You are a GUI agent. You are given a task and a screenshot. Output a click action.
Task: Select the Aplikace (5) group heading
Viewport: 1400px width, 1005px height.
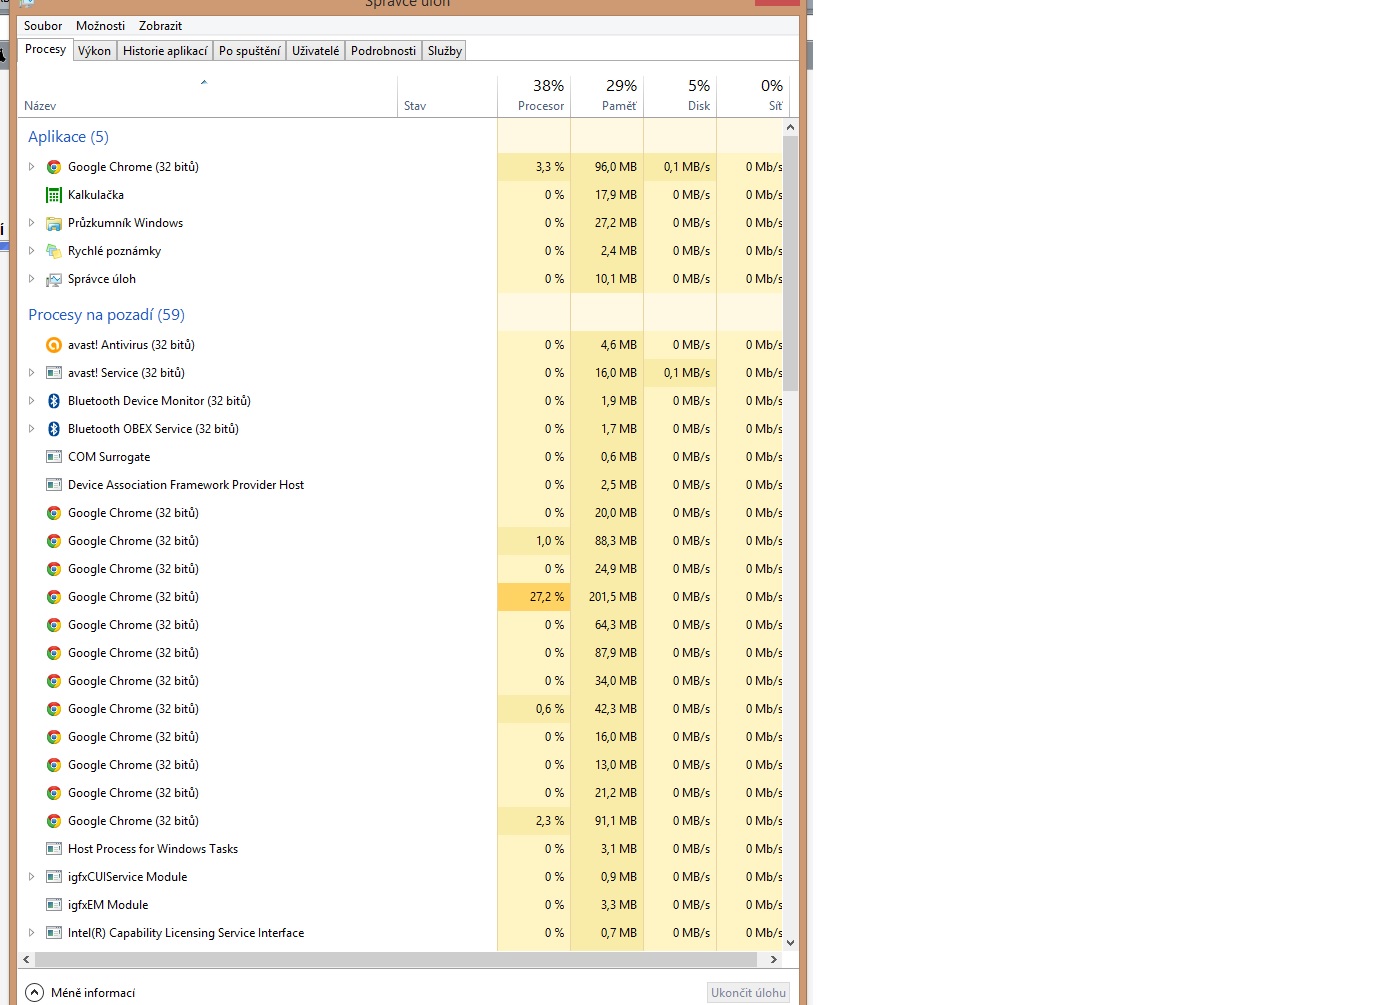[x=68, y=137]
